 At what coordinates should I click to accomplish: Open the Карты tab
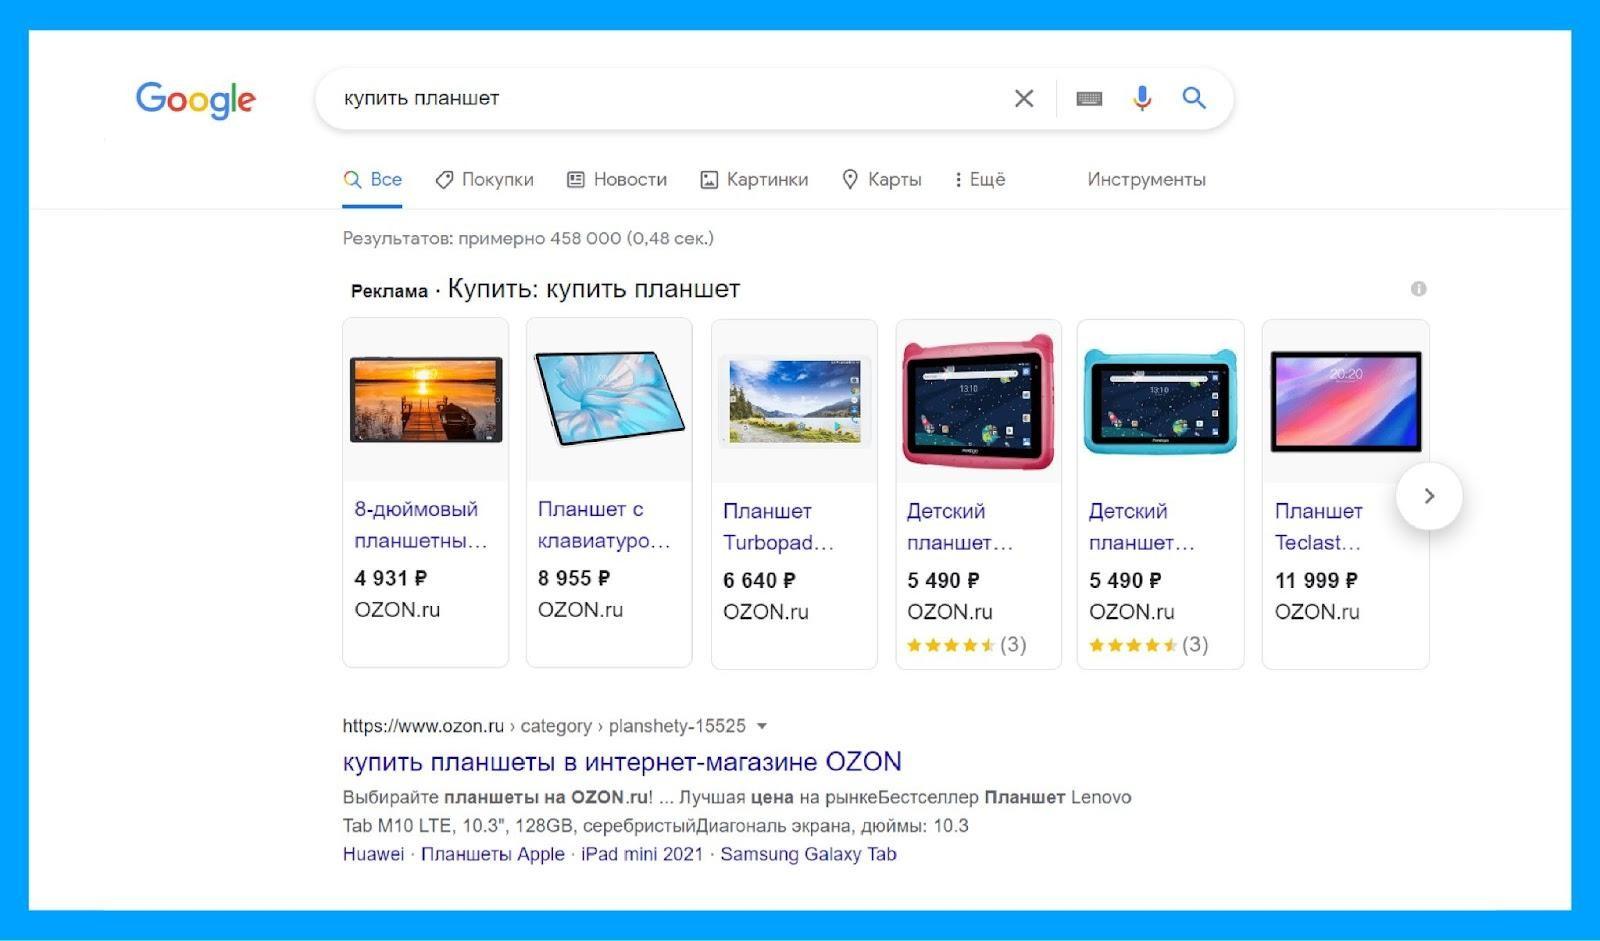[881, 180]
